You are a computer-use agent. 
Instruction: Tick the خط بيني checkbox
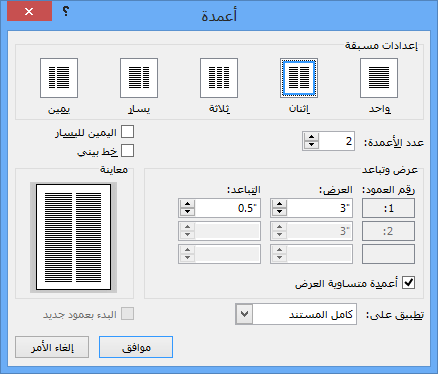pyautogui.click(x=127, y=151)
